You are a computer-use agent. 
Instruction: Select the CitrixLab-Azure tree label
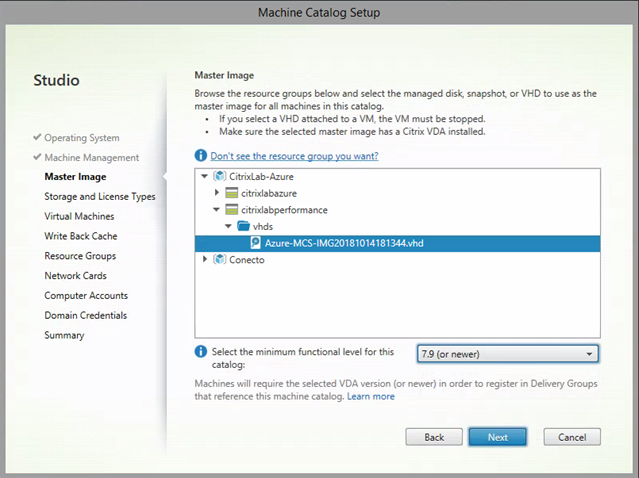(261, 176)
